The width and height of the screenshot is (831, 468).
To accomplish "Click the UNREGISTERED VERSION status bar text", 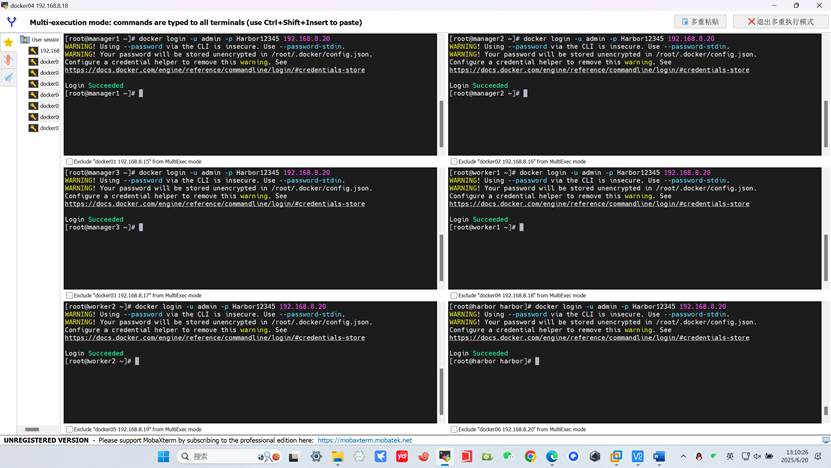I will tap(46, 440).
